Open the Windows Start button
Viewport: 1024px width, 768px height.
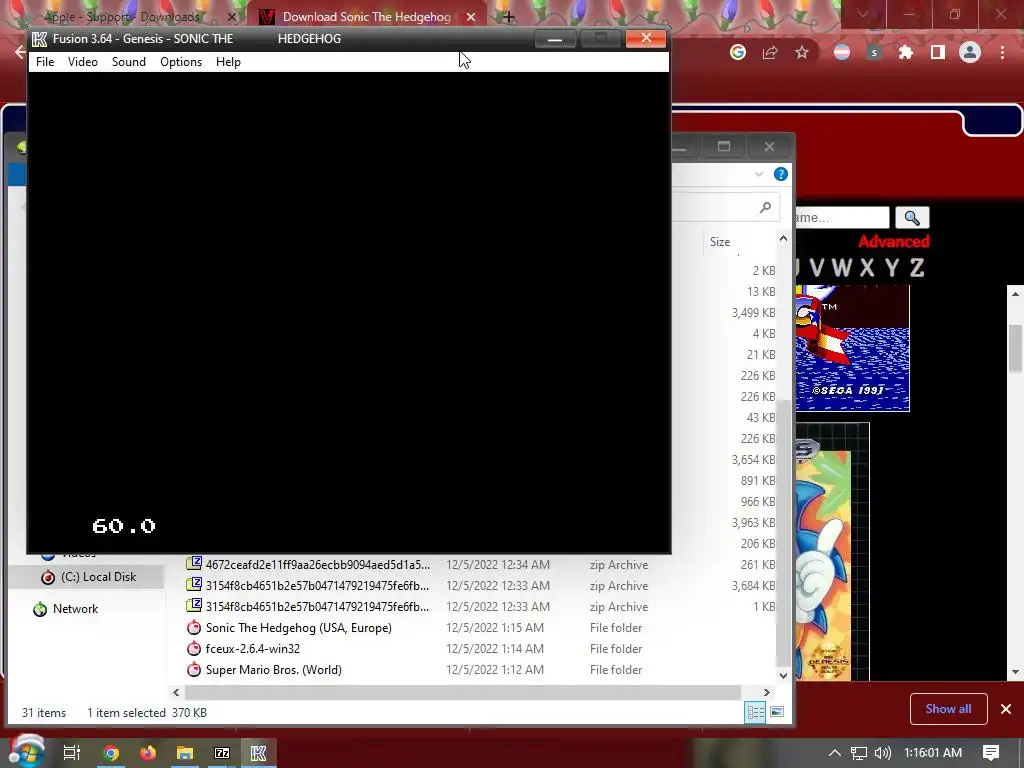(x=26, y=752)
